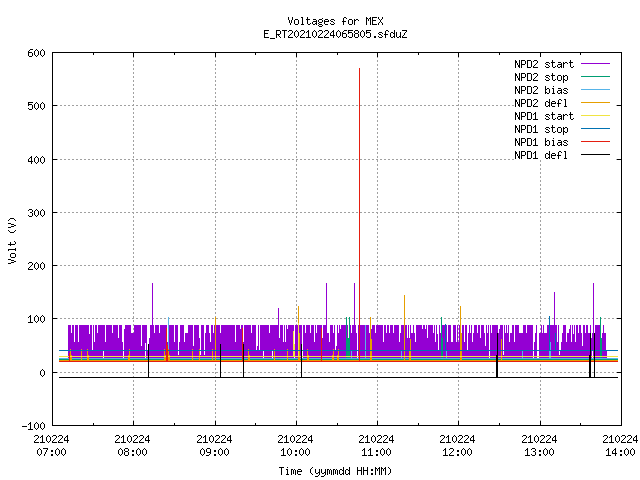Select the "NPD1 stop" legend label

541,129
